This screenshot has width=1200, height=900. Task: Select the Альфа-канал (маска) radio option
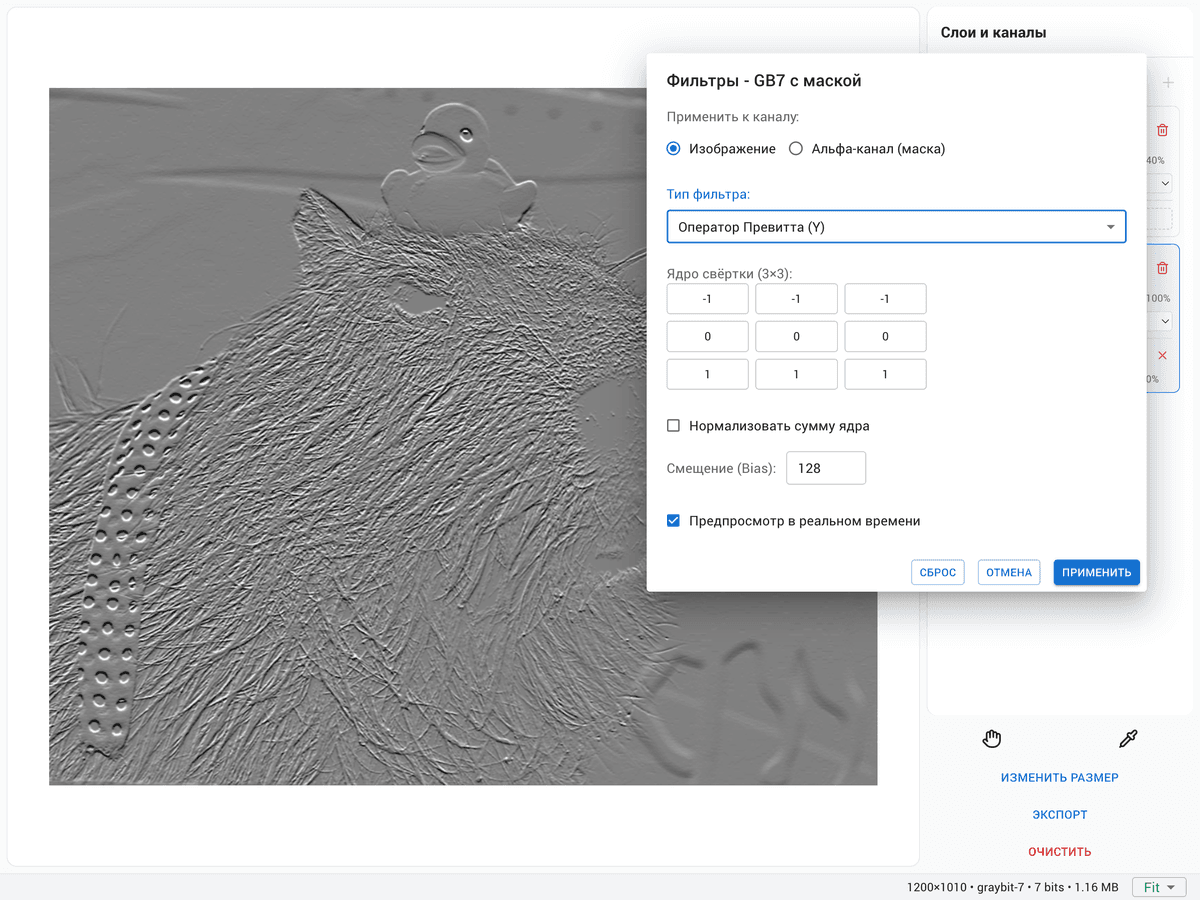click(x=796, y=149)
